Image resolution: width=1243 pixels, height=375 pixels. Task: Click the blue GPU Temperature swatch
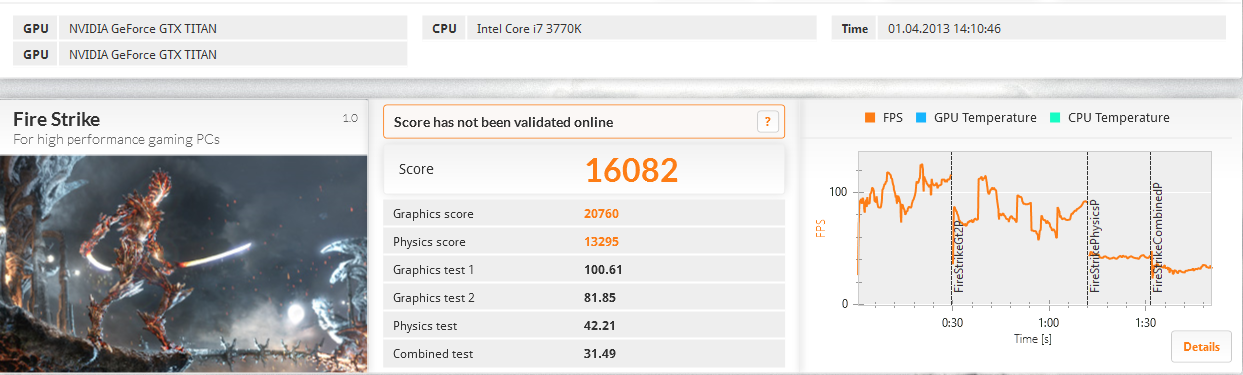pyautogui.click(x=920, y=118)
